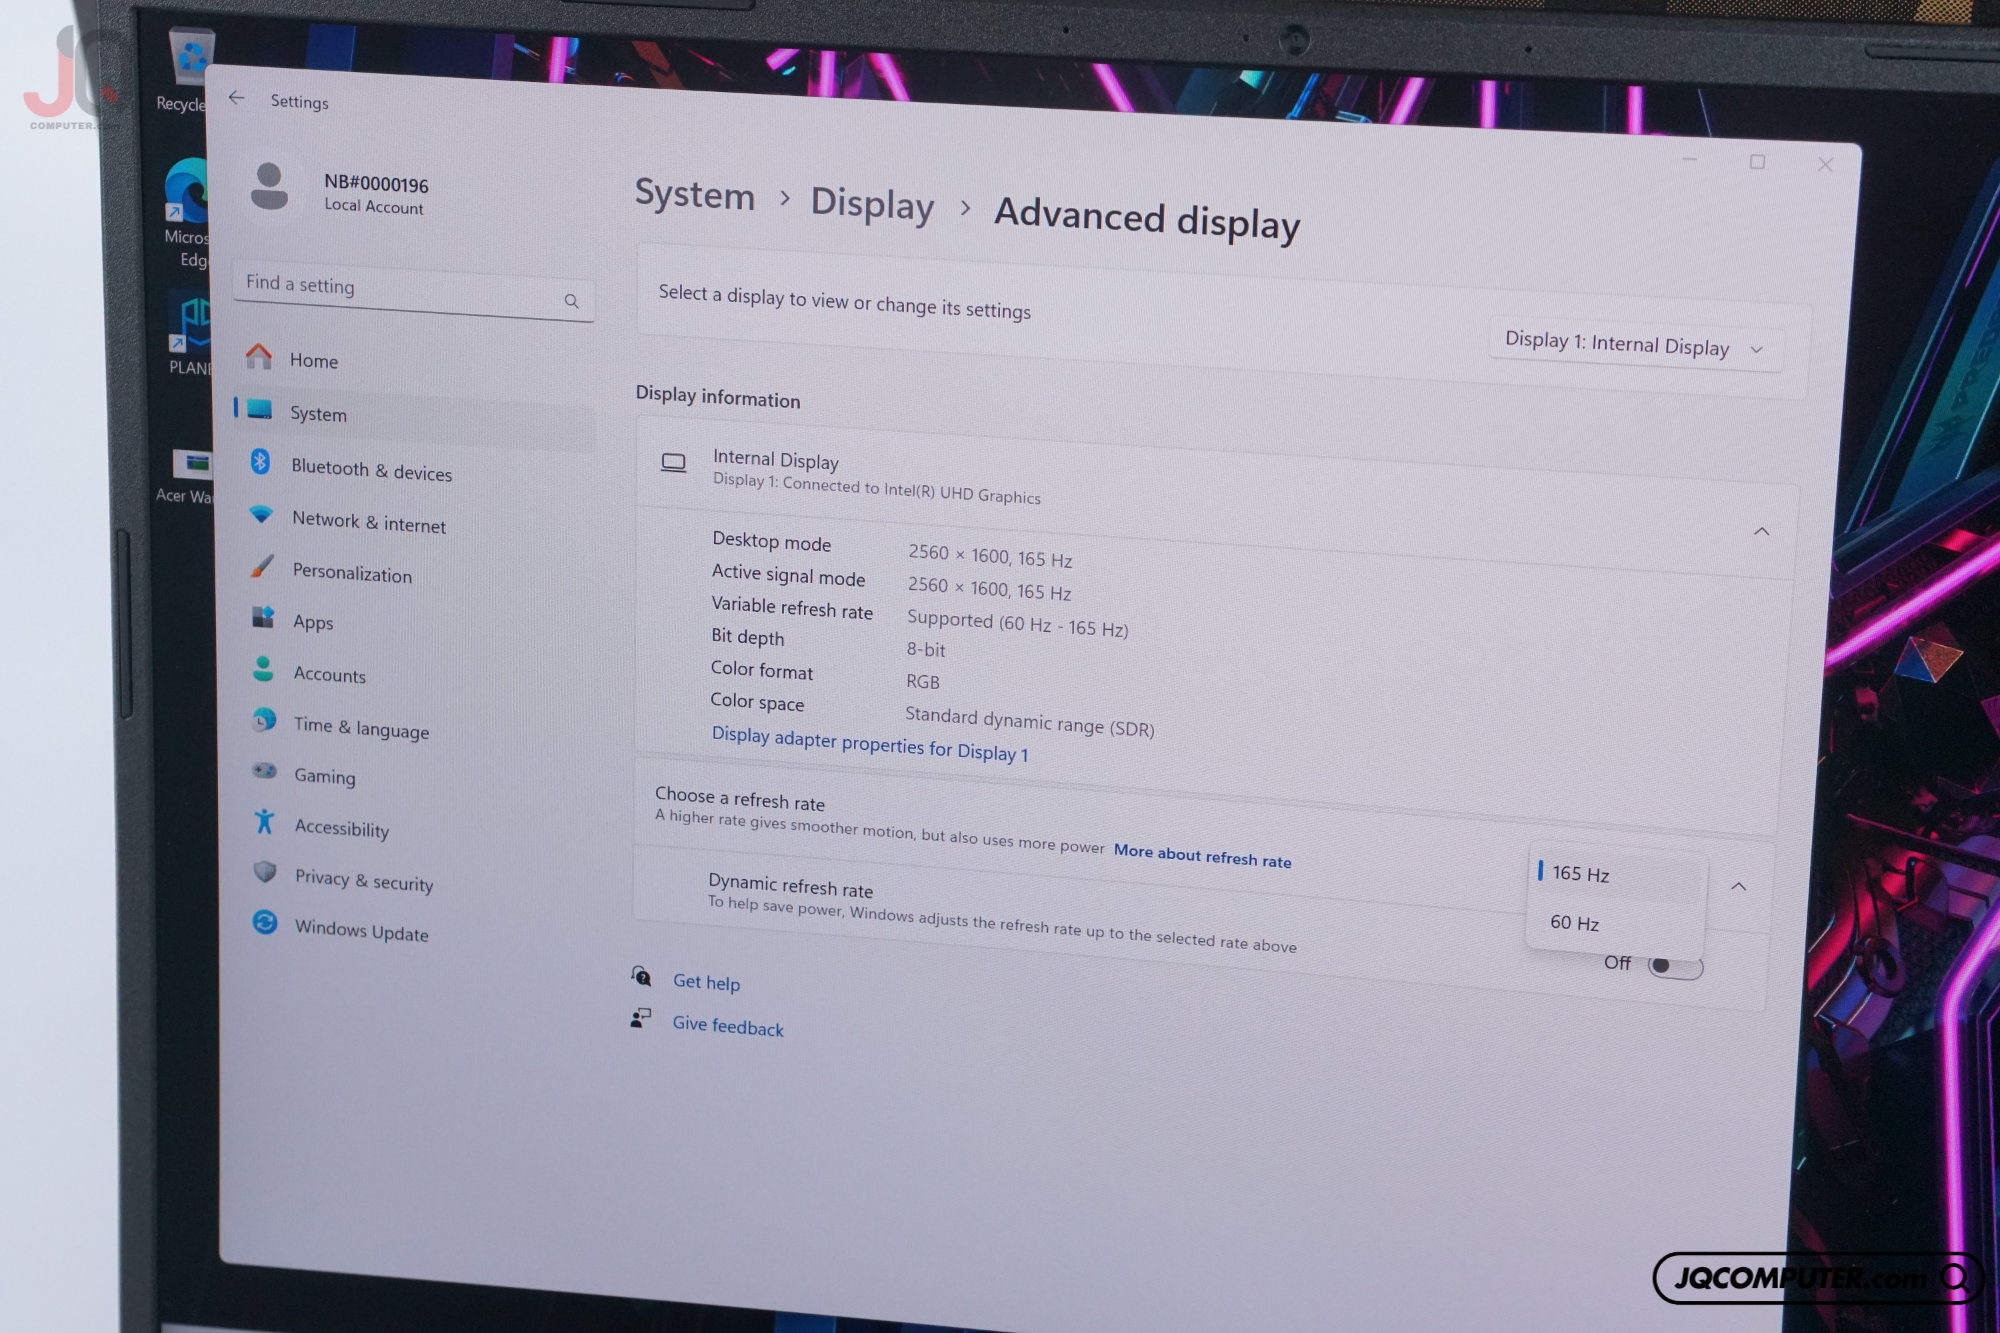Screen dimensions: 2000x1333
Task: Open Display 1: Internal Display dropdown
Action: coord(1635,345)
